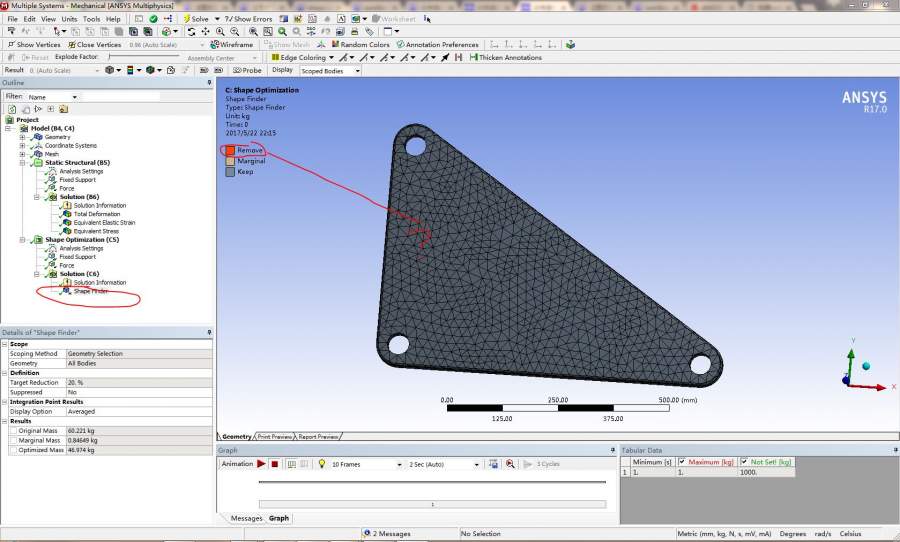
Task: Click the Keep legend color swatch
Action: 230,172
